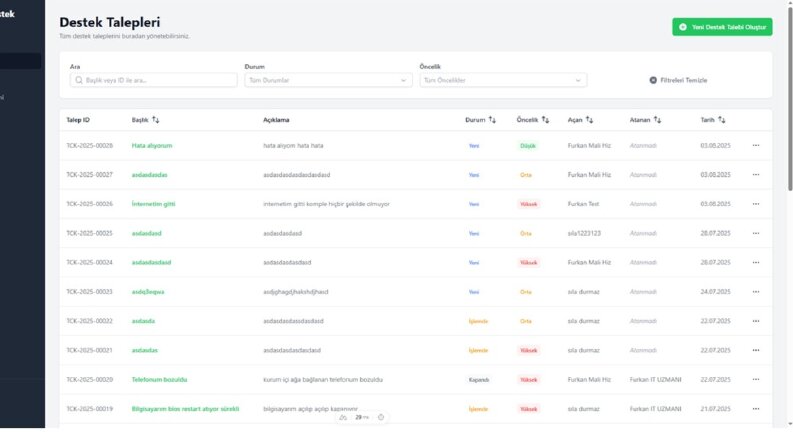Click date 21.07.2025 cell

pyautogui.click(x=715, y=409)
